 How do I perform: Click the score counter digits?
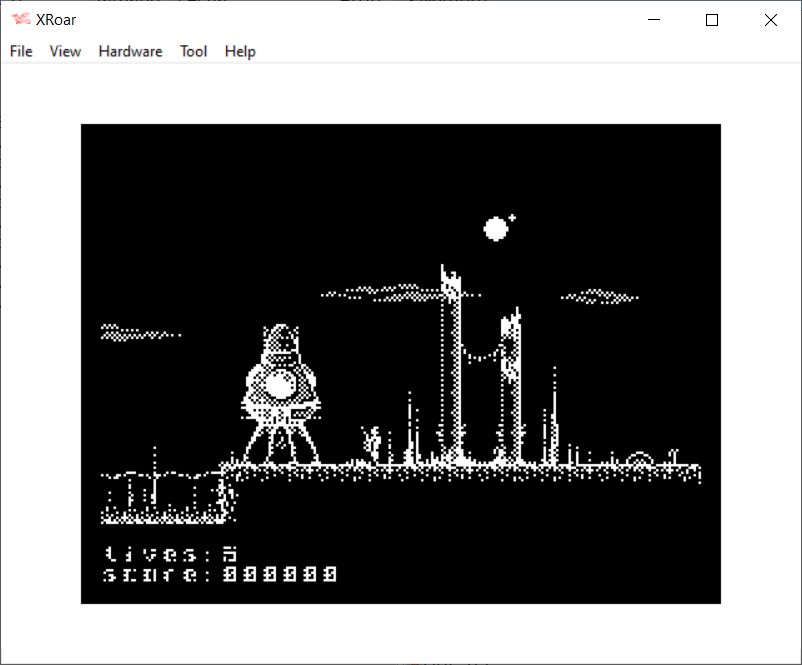point(279,575)
